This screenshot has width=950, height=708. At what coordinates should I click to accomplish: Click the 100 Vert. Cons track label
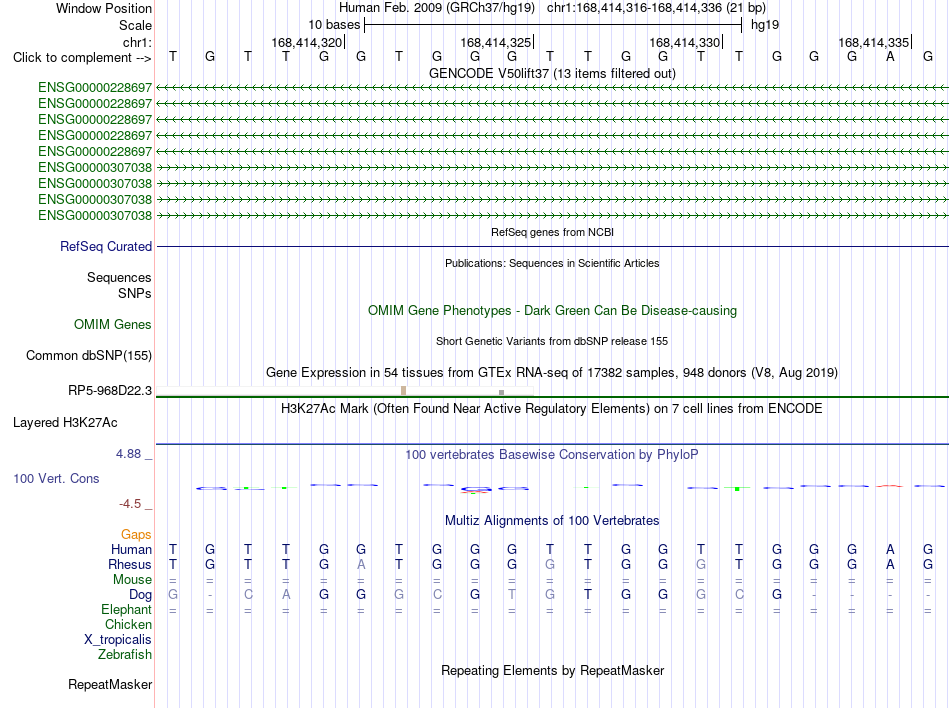(56, 478)
